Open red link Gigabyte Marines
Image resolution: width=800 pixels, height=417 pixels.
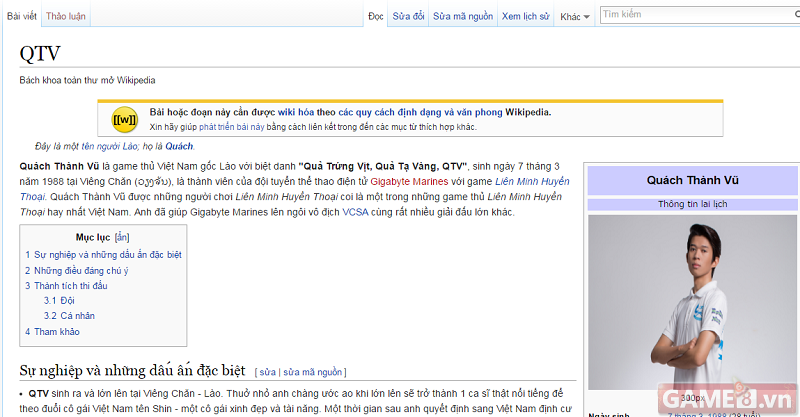click(409, 182)
